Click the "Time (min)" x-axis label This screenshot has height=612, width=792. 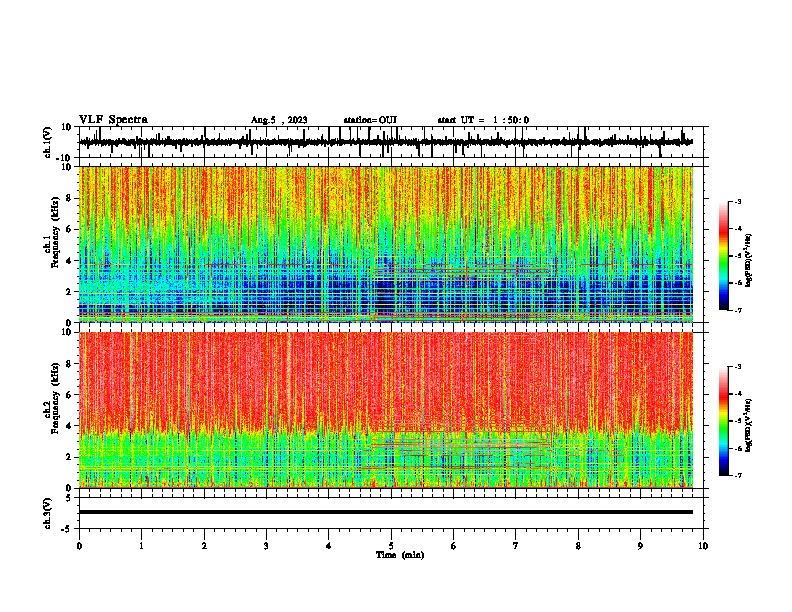coord(400,555)
